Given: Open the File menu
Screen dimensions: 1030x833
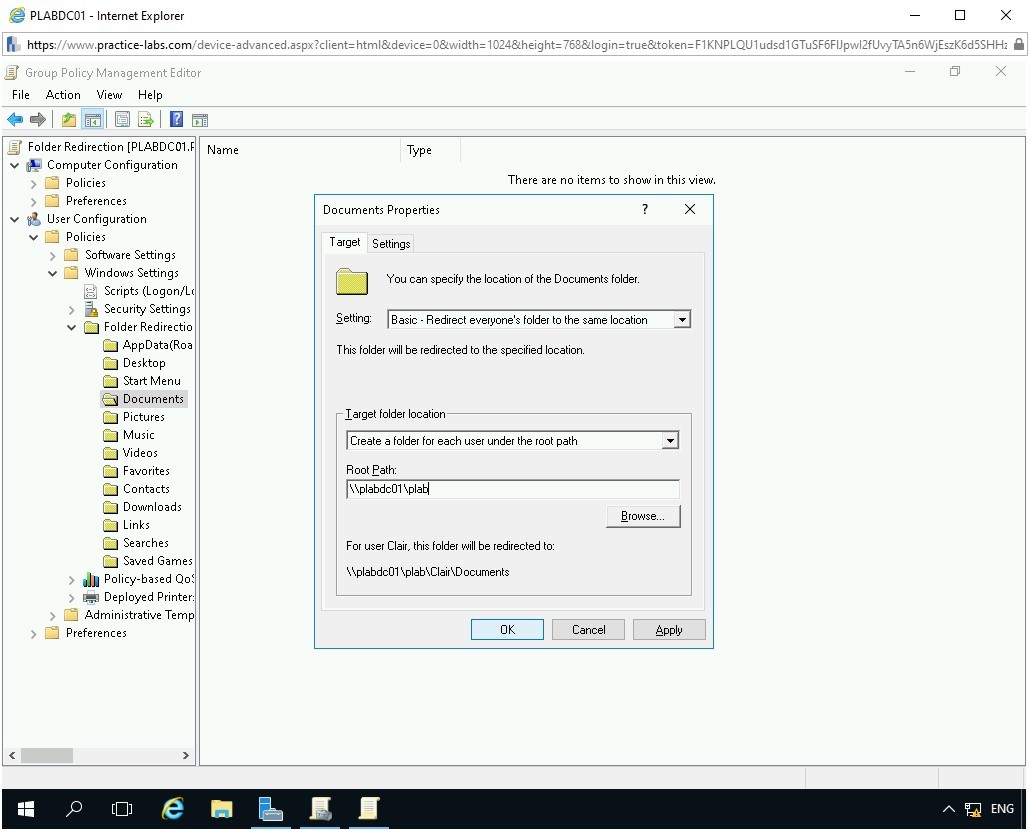Looking at the screenshot, I should tap(20, 95).
